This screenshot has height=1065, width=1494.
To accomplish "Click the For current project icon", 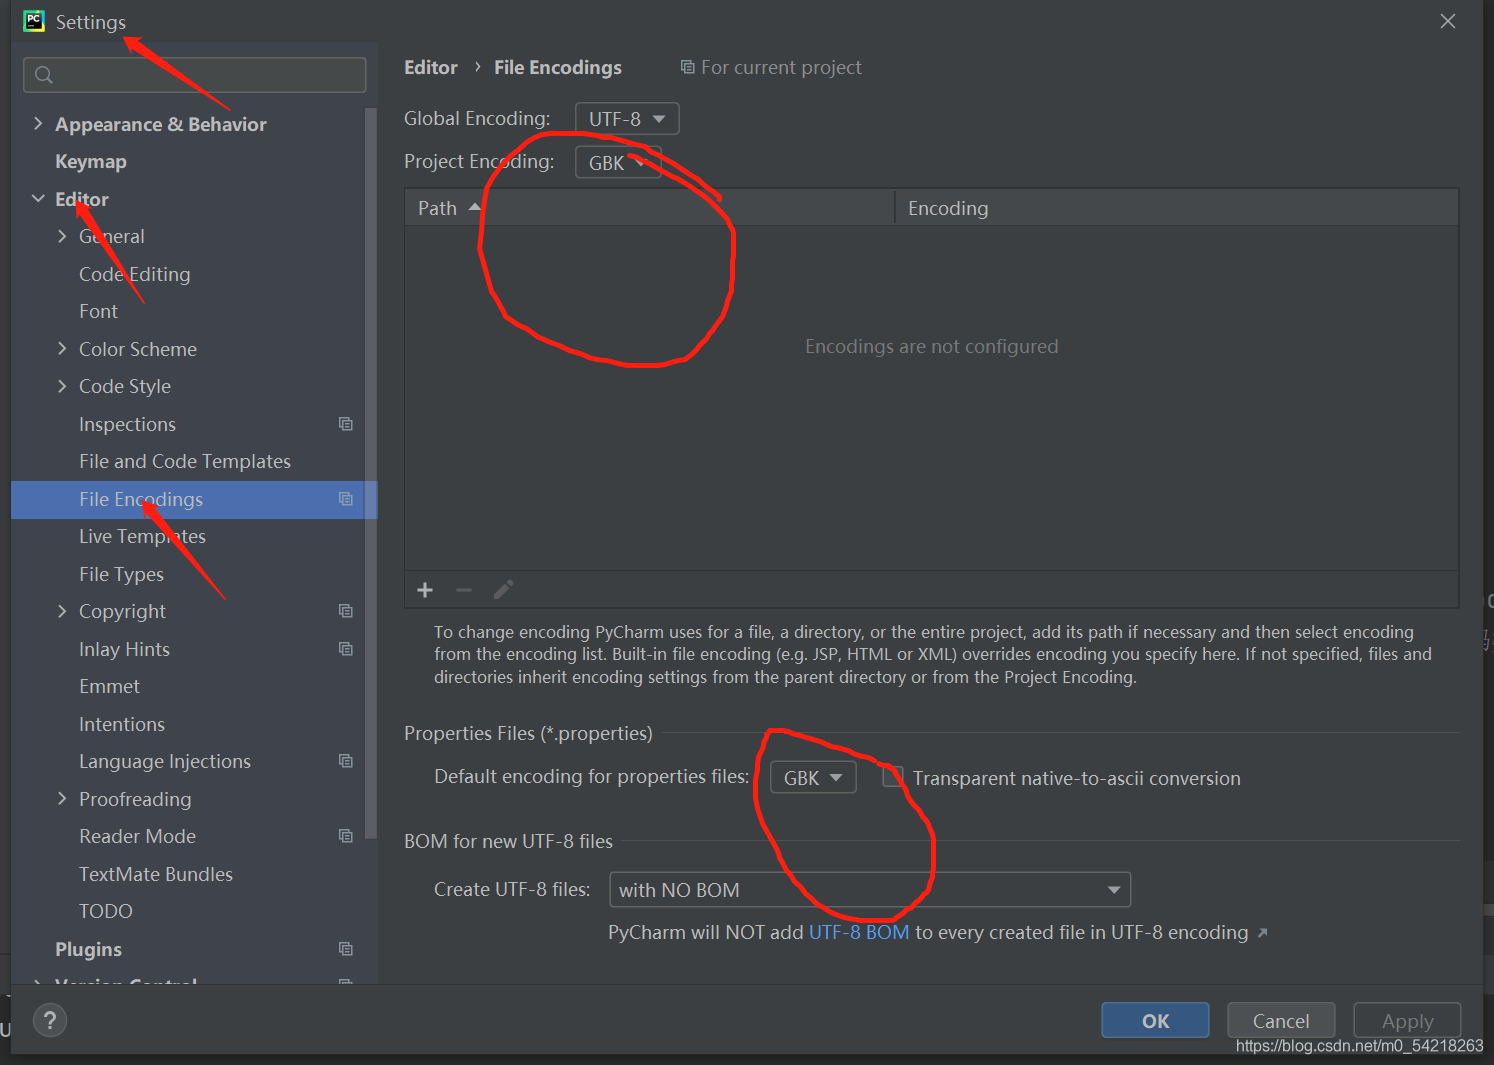I will point(688,67).
